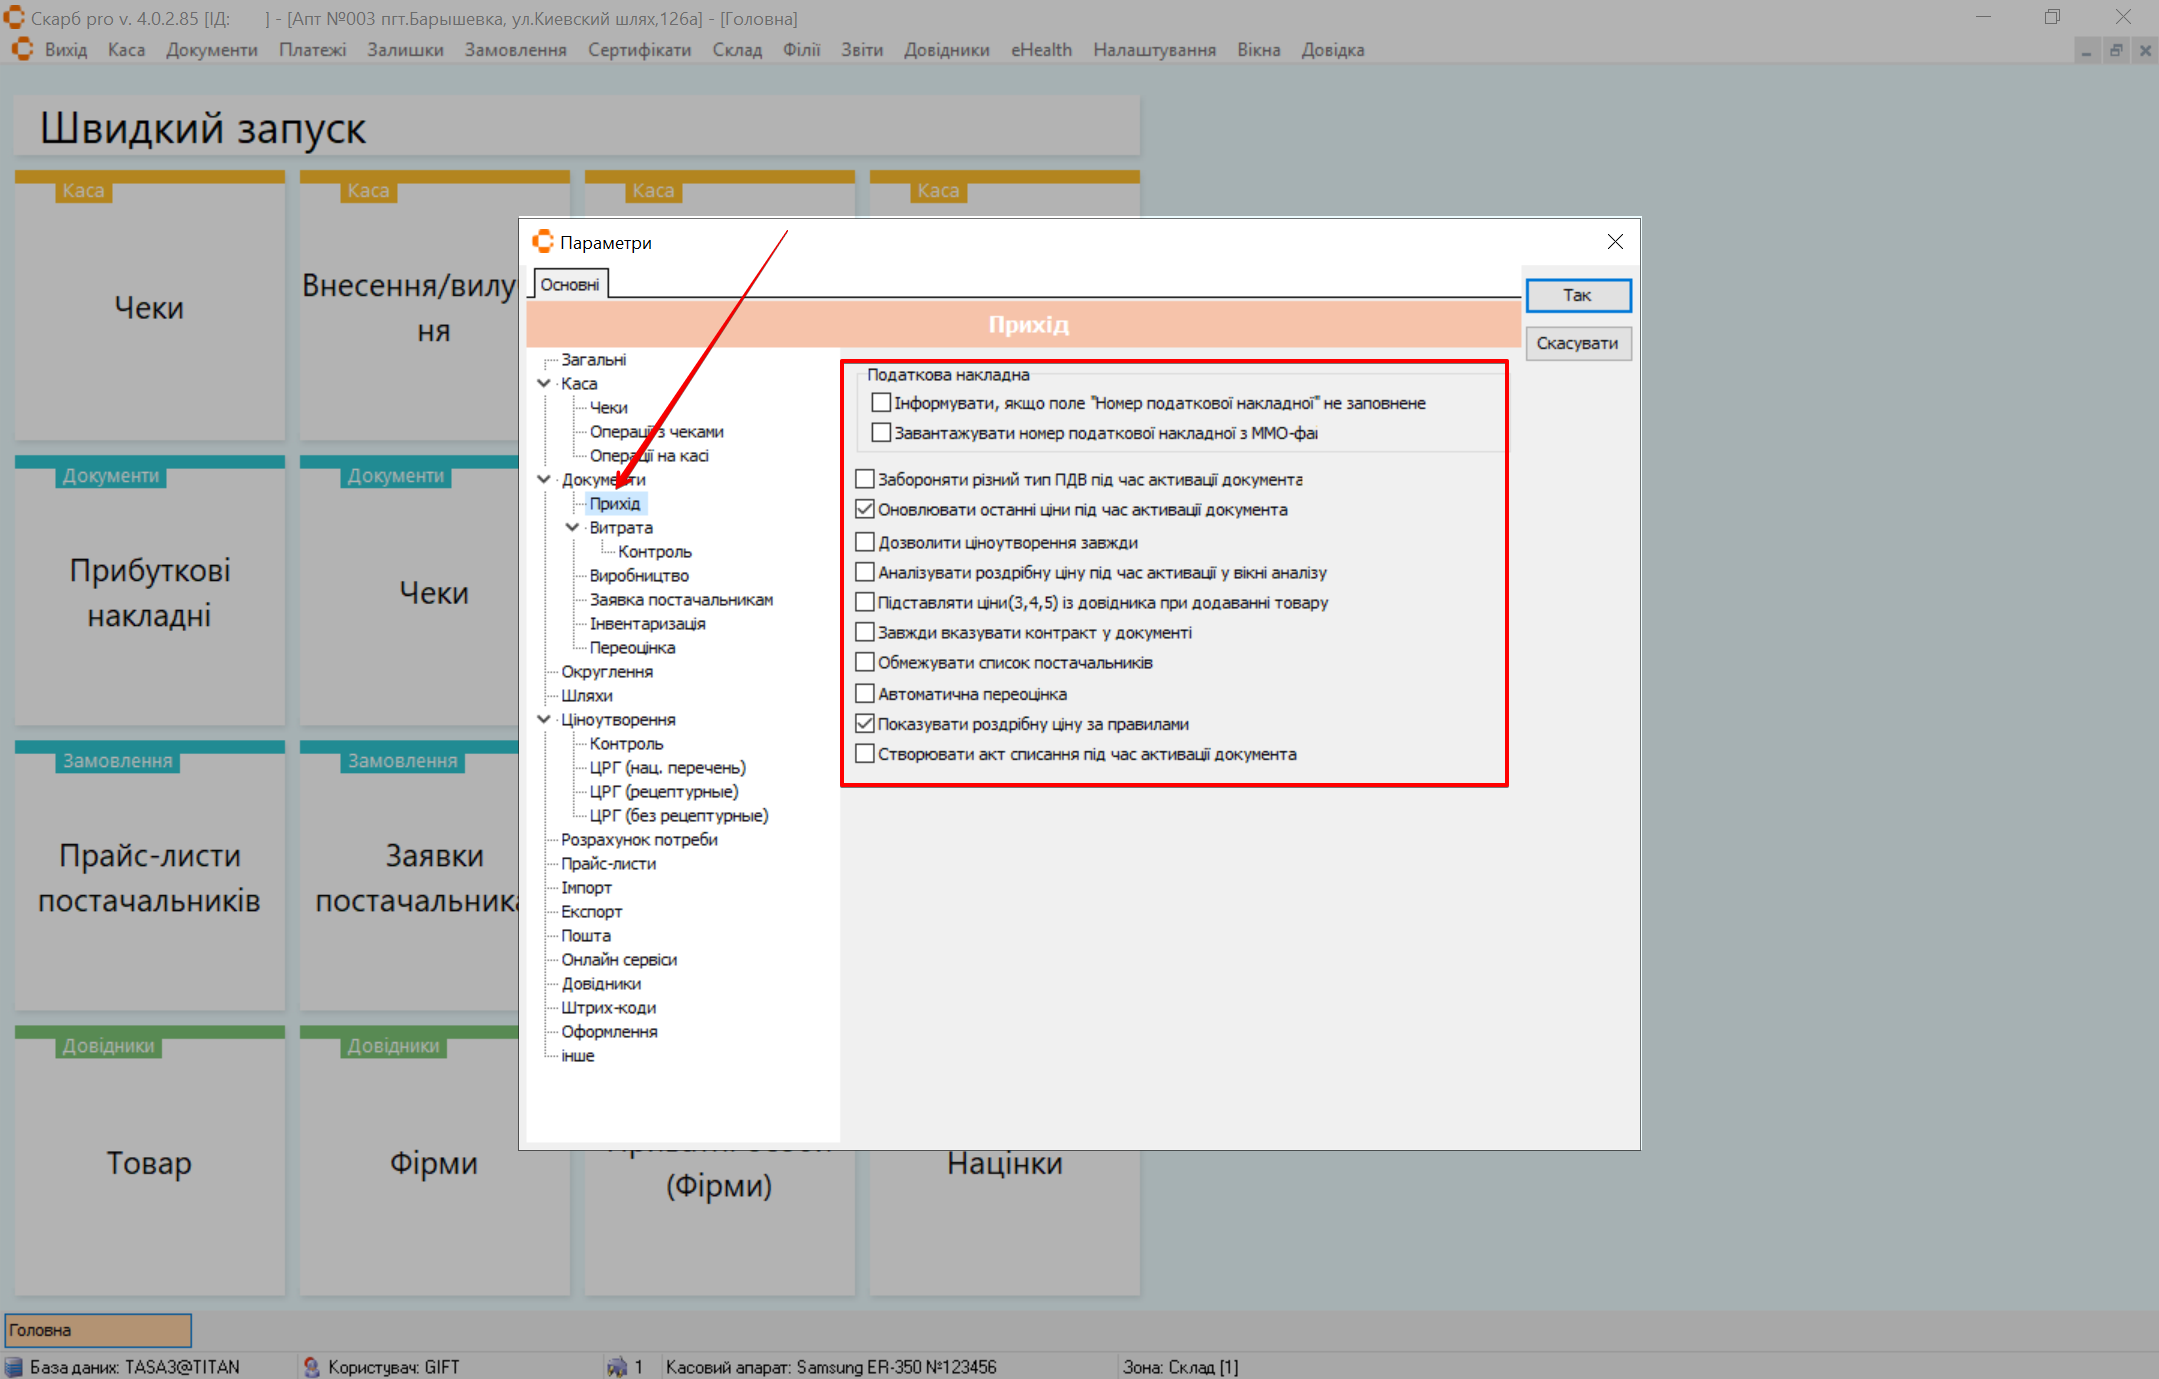Collapse the Витрата tree branch
Screen dimensions: 2159x1379
(572, 528)
